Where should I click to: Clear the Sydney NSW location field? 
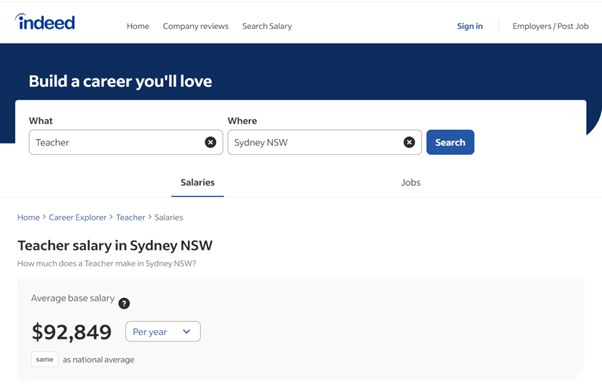coord(409,142)
